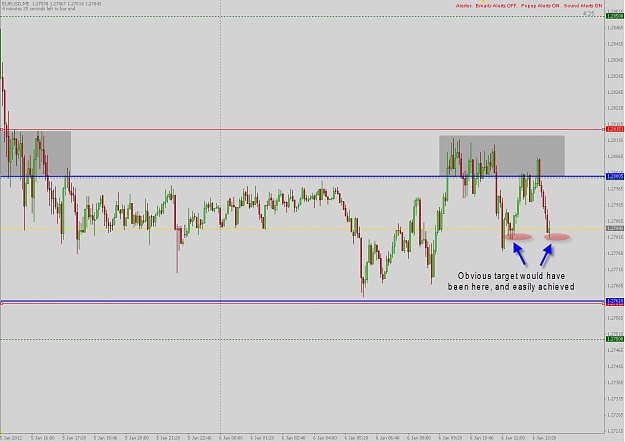Click the 'Emails Alerts OFF' status text
Viewport: 625px width, 442px height.
coord(496,6)
